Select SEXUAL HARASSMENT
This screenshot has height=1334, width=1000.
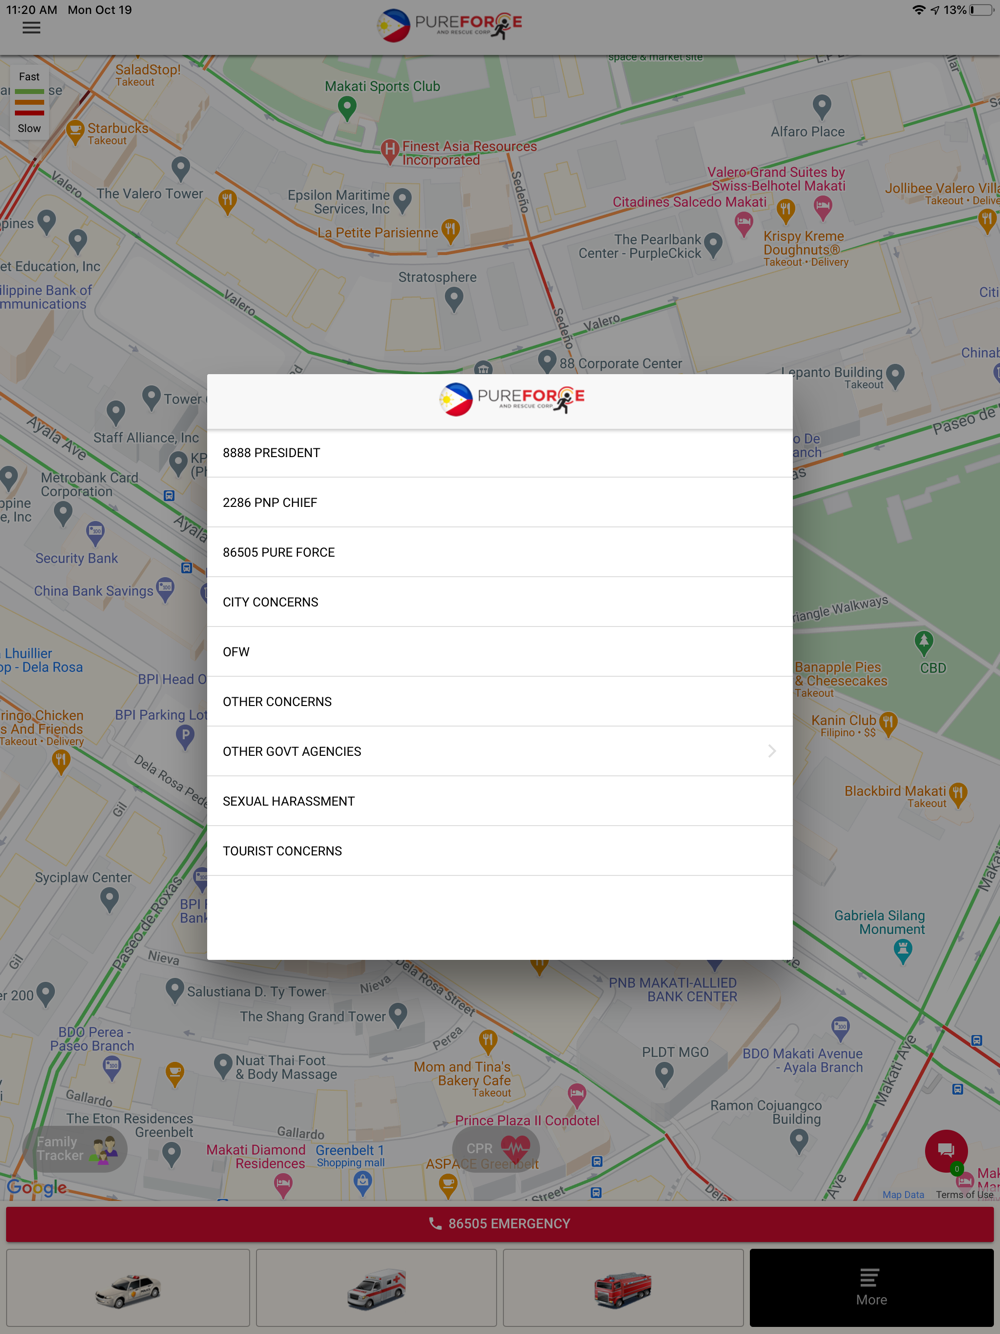pos(500,801)
